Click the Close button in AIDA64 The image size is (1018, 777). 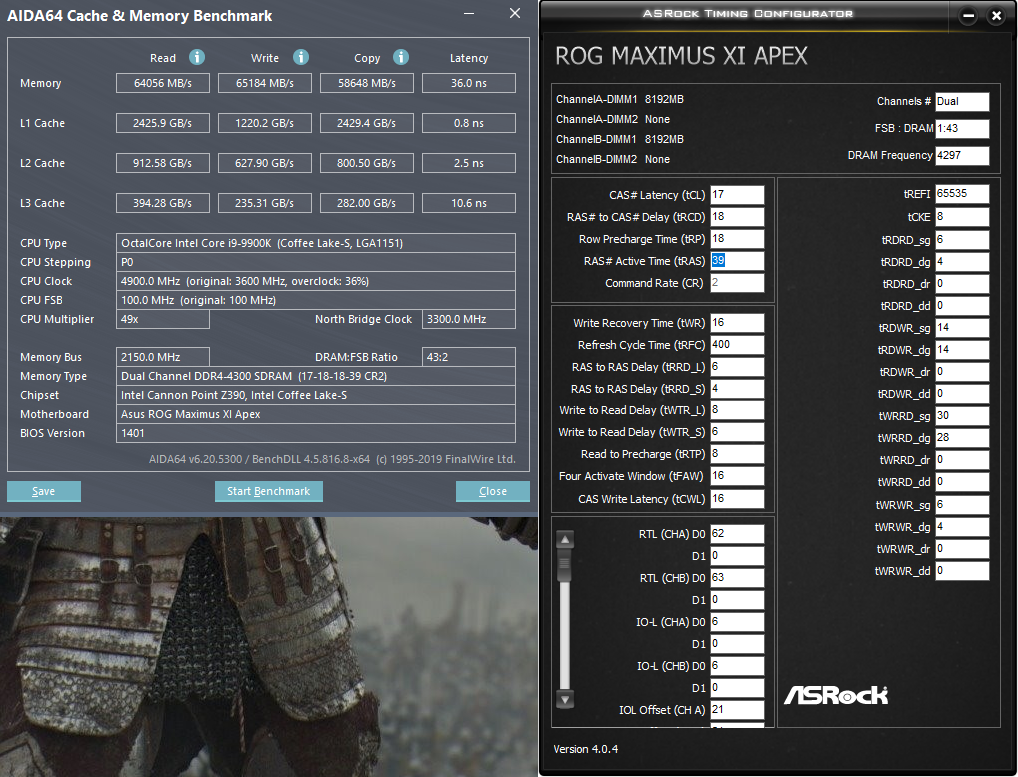click(x=493, y=491)
